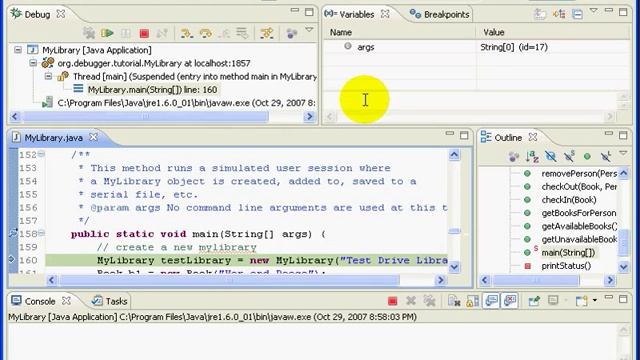Toggle Use Step Filters in the Debug toolbar

(x=267, y=33)
